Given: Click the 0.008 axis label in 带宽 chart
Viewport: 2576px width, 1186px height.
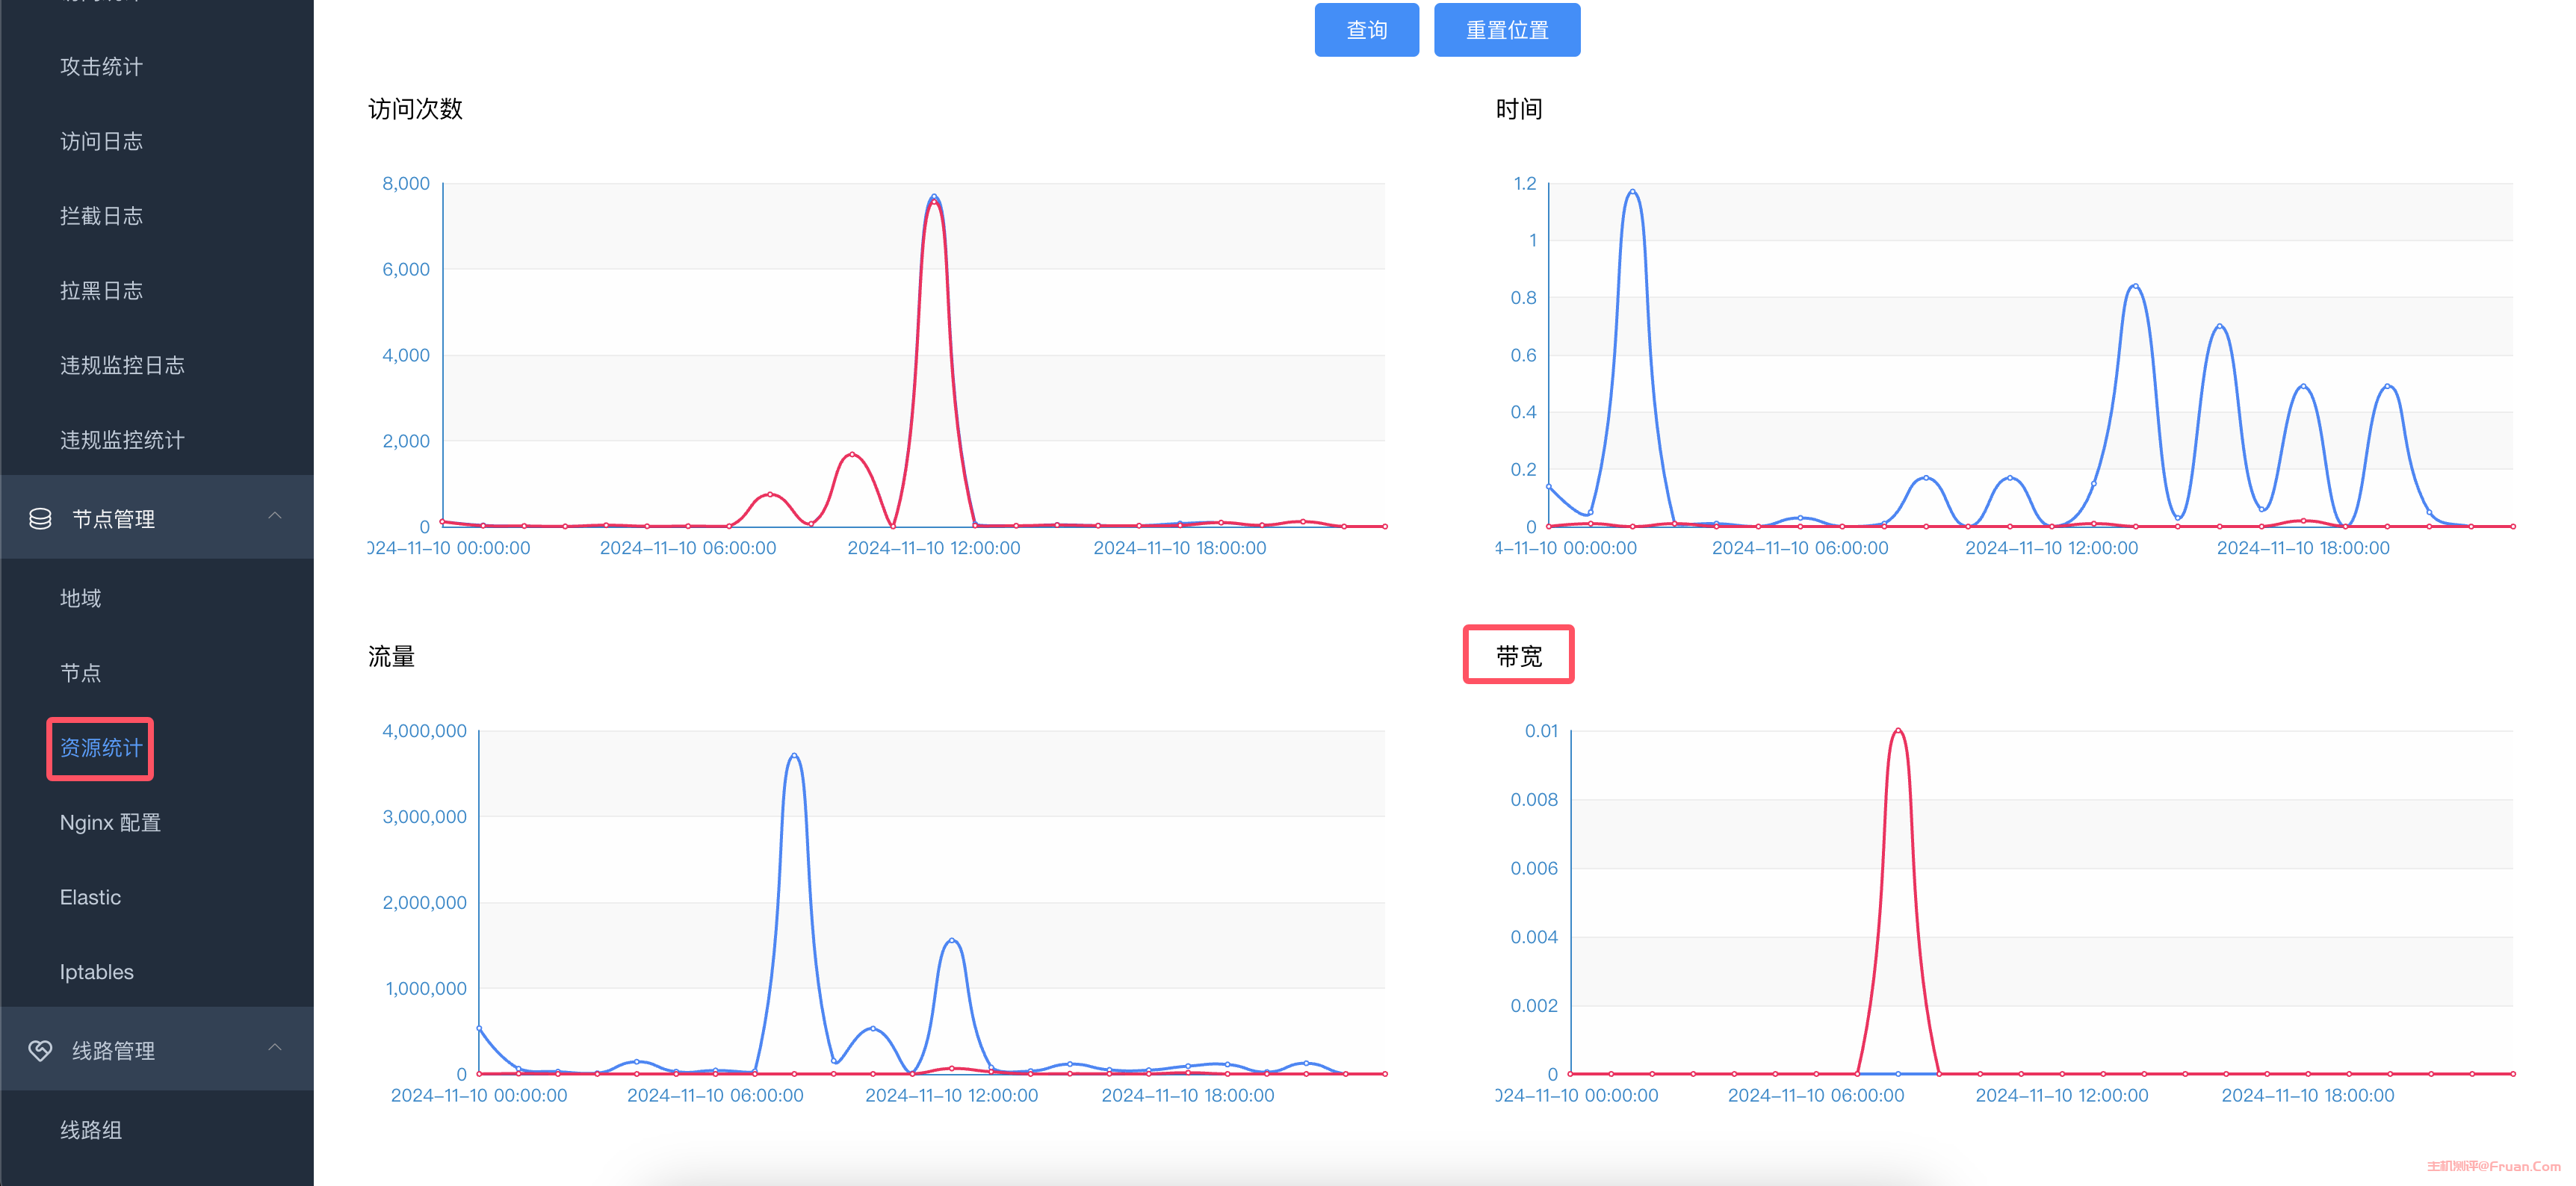Looking at the screenshot, I should pyautogui.click(x=1534, y=800).
